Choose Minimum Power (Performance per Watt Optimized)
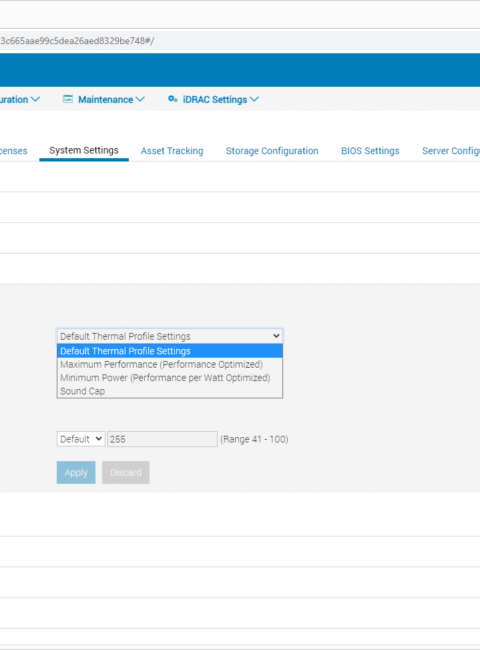The height and width of the screenshot is (650, 480). (x=170, y=378)
